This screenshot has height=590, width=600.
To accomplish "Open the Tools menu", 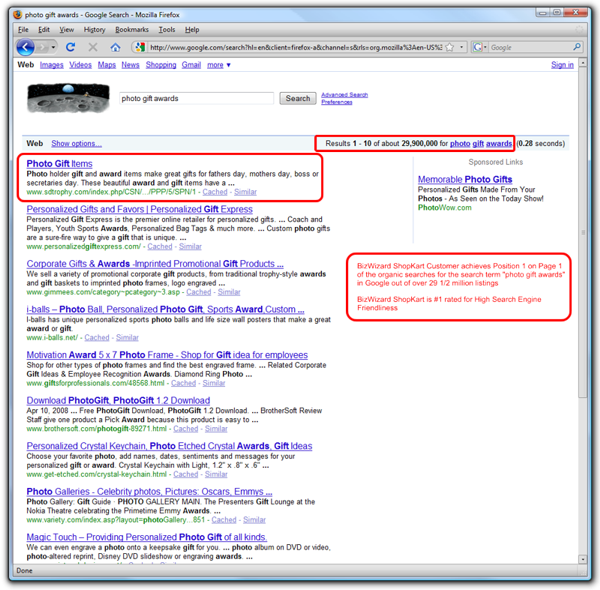I will point(167,30).
